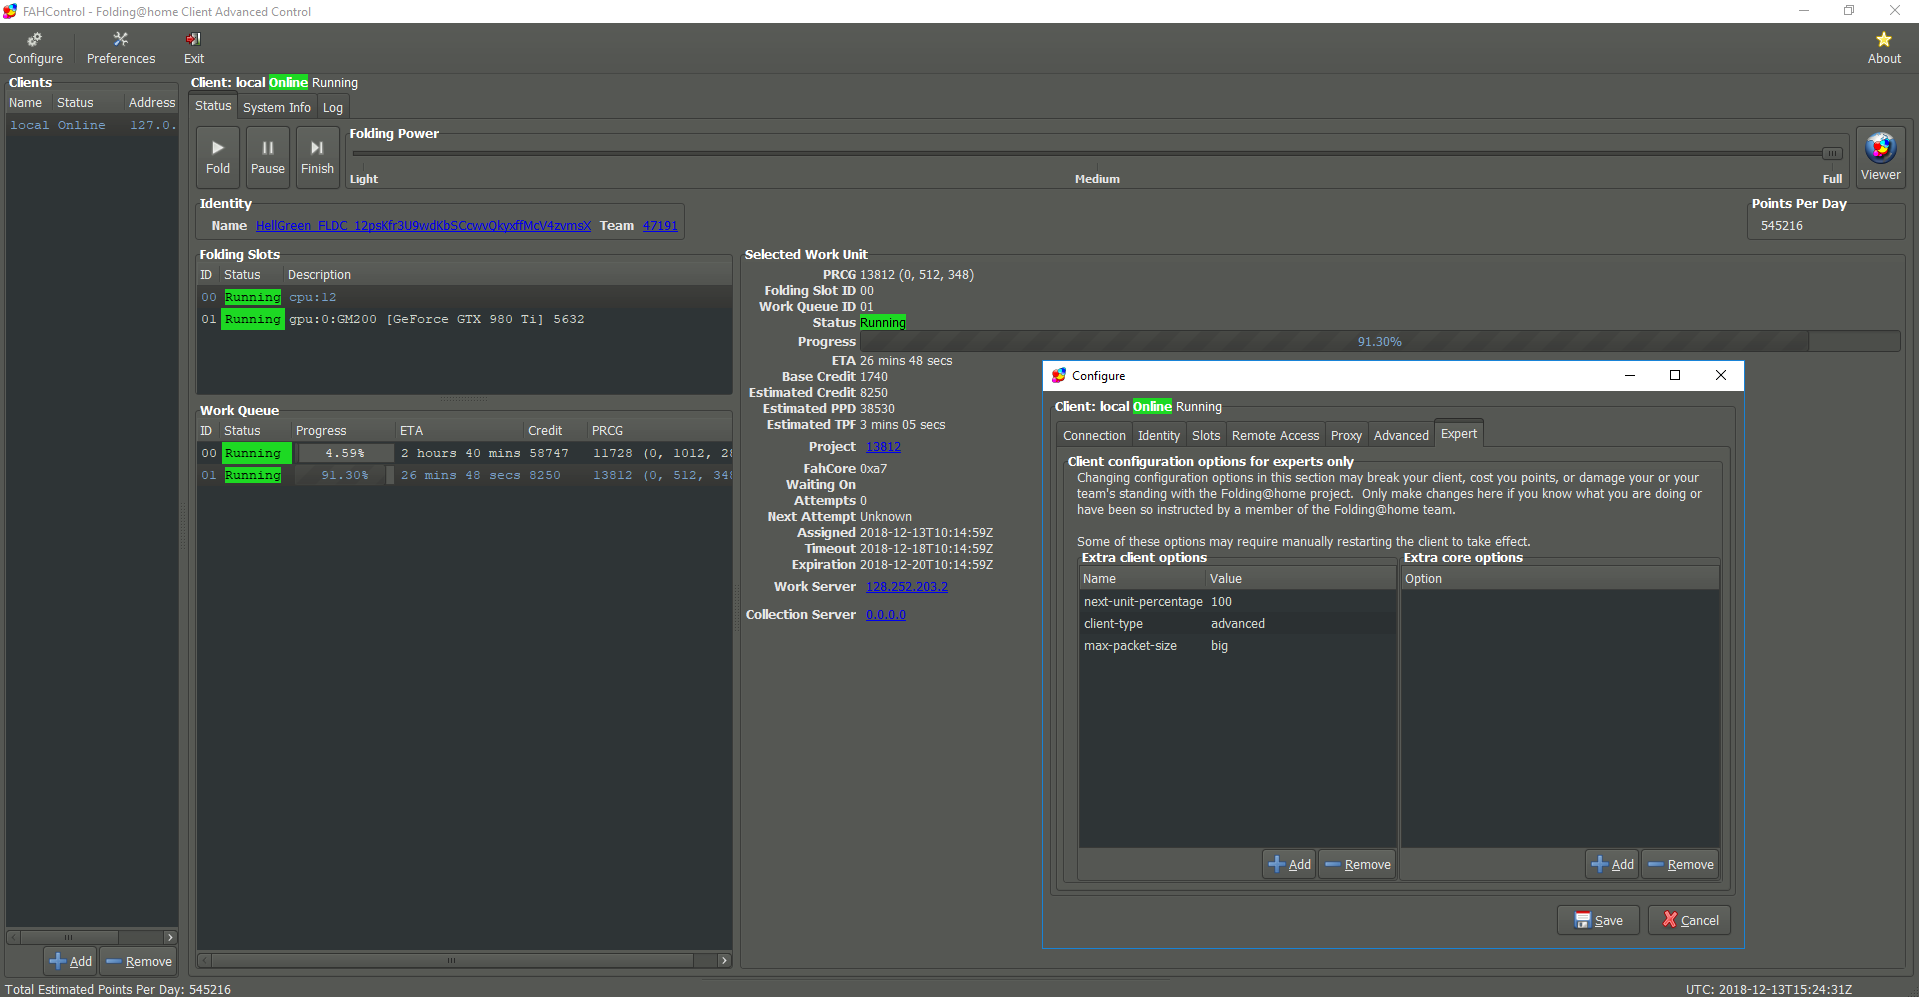1919x997 pixels.
Task: Click the Address column header in Clients
Action: (151, 103)
